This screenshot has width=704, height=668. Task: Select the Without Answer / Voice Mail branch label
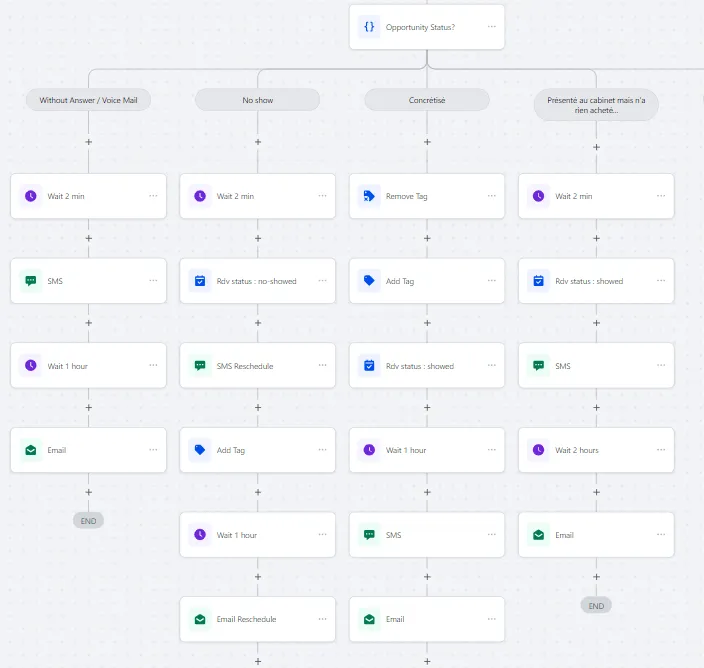pyautogui.click(x=88, y=100)
